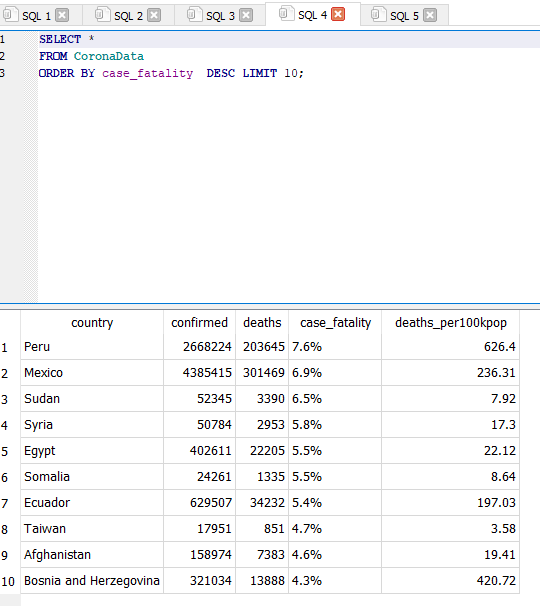Viewport: 540px width, 606px height.
Task: Select row number 10 header
Action: tap(10, 581)
